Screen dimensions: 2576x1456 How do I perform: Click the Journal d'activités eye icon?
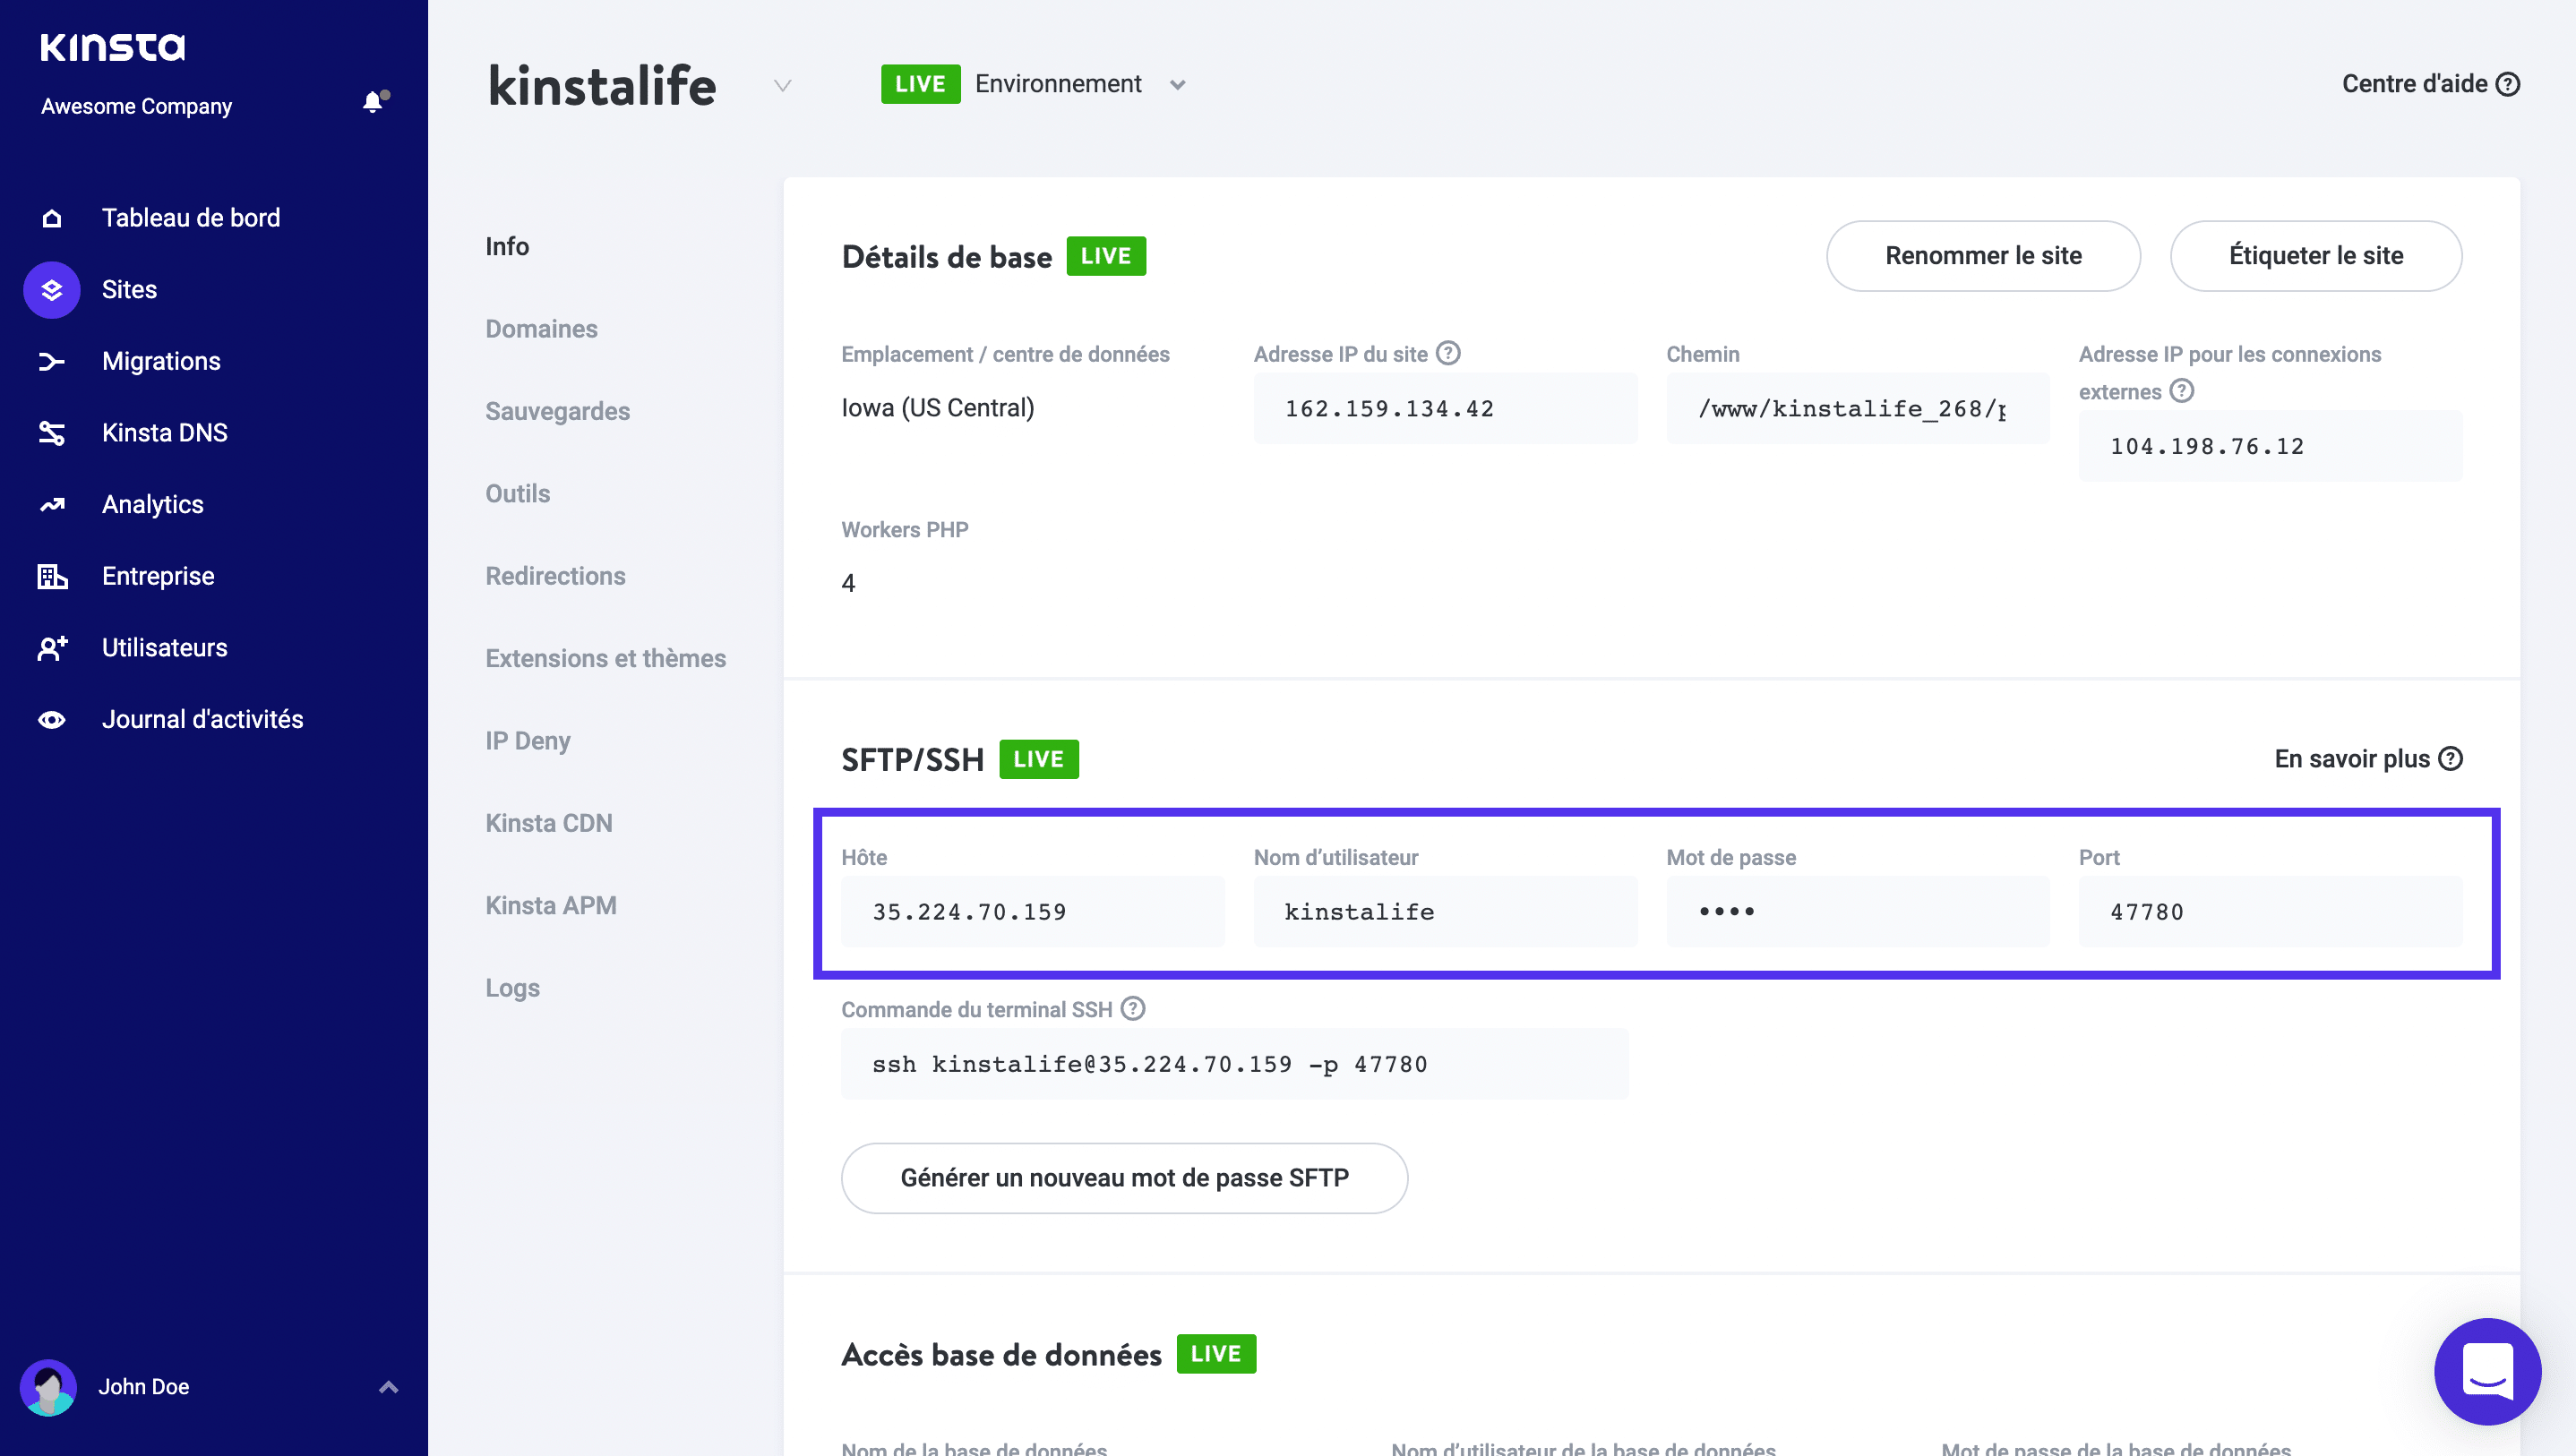52,720
